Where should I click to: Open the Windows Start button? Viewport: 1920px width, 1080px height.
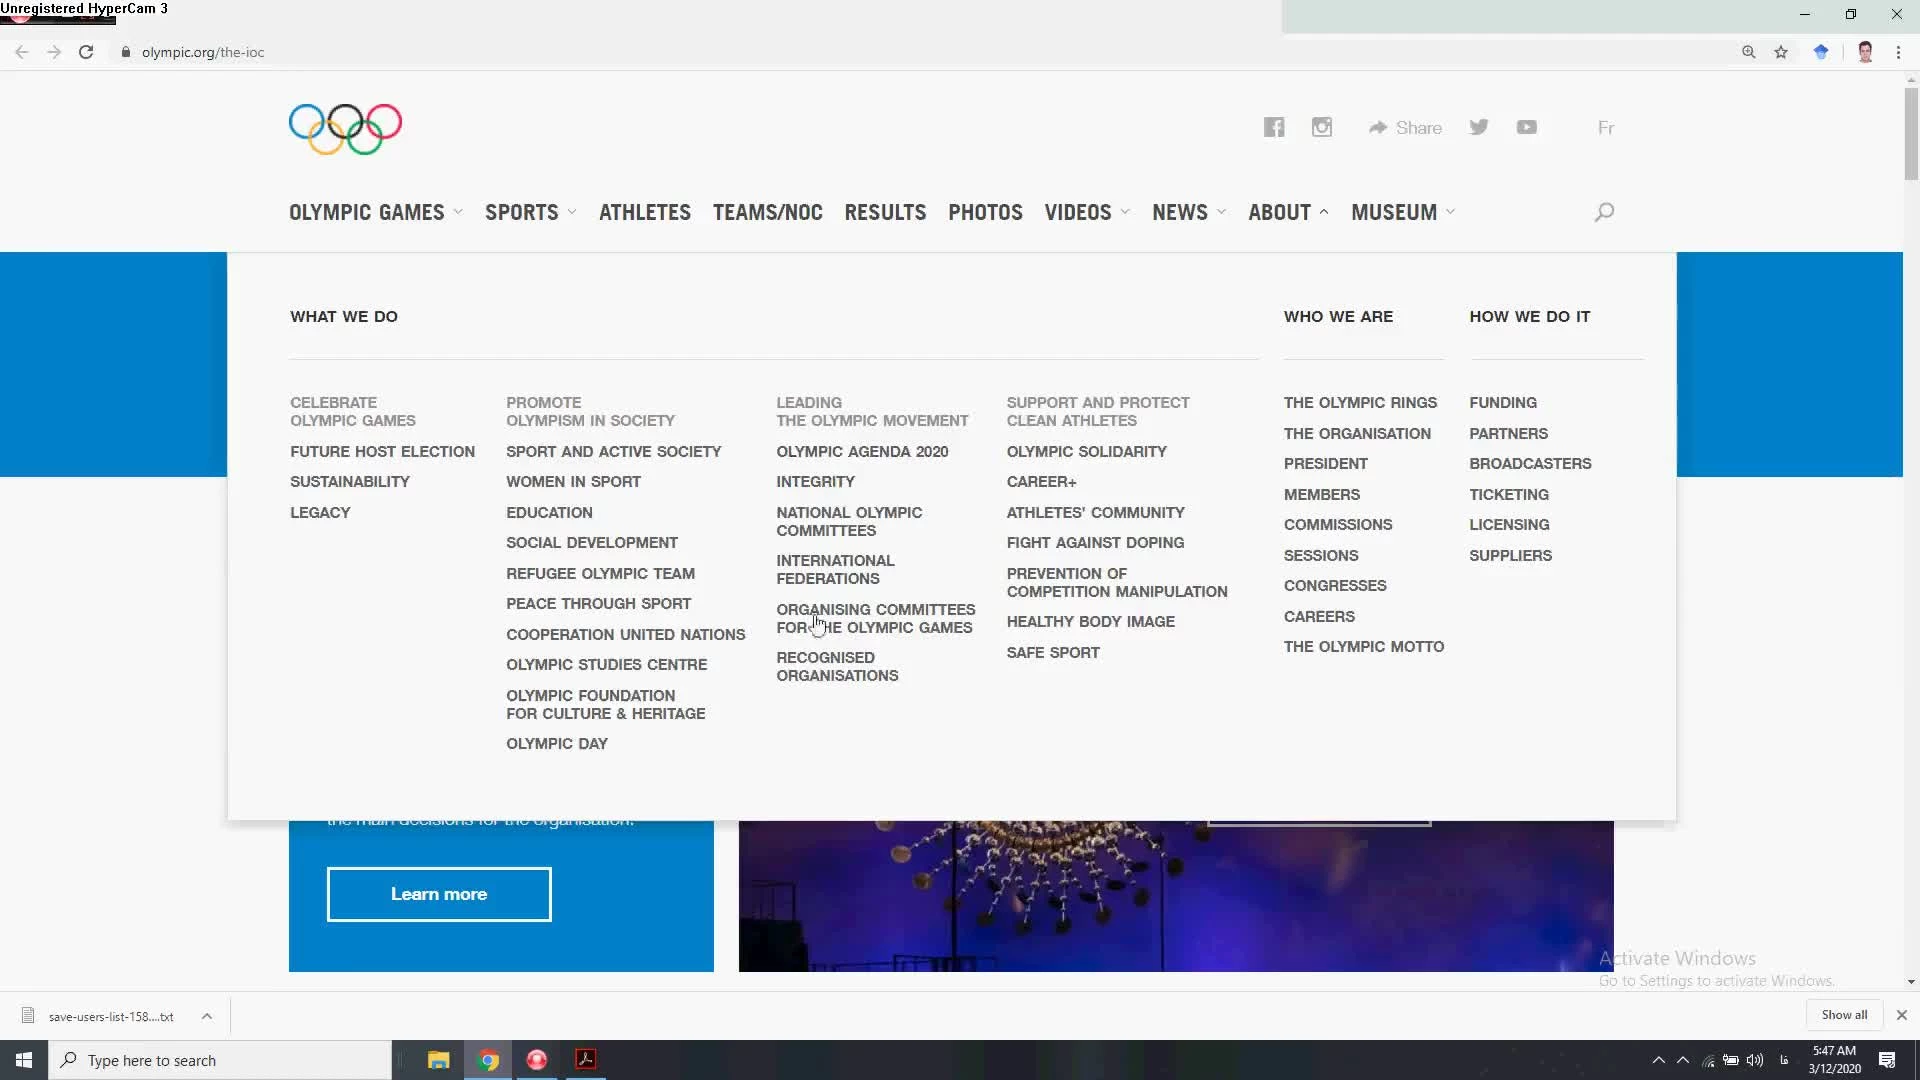coord(24,1060)
